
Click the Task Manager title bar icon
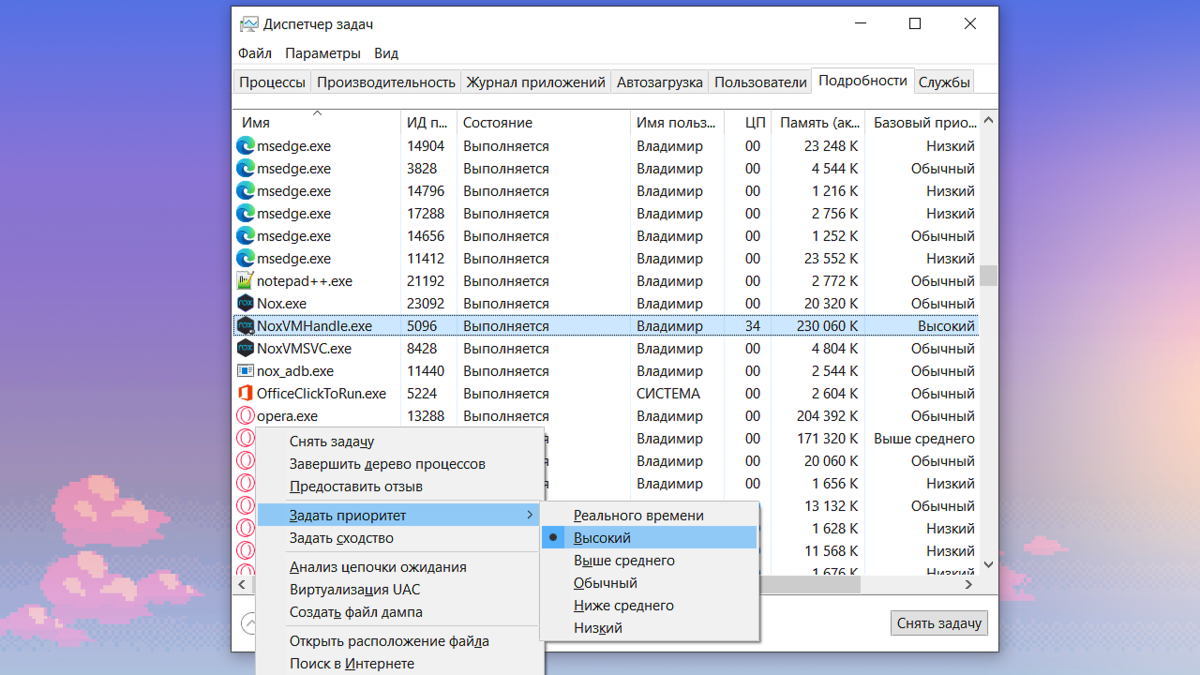click(250, 24)
